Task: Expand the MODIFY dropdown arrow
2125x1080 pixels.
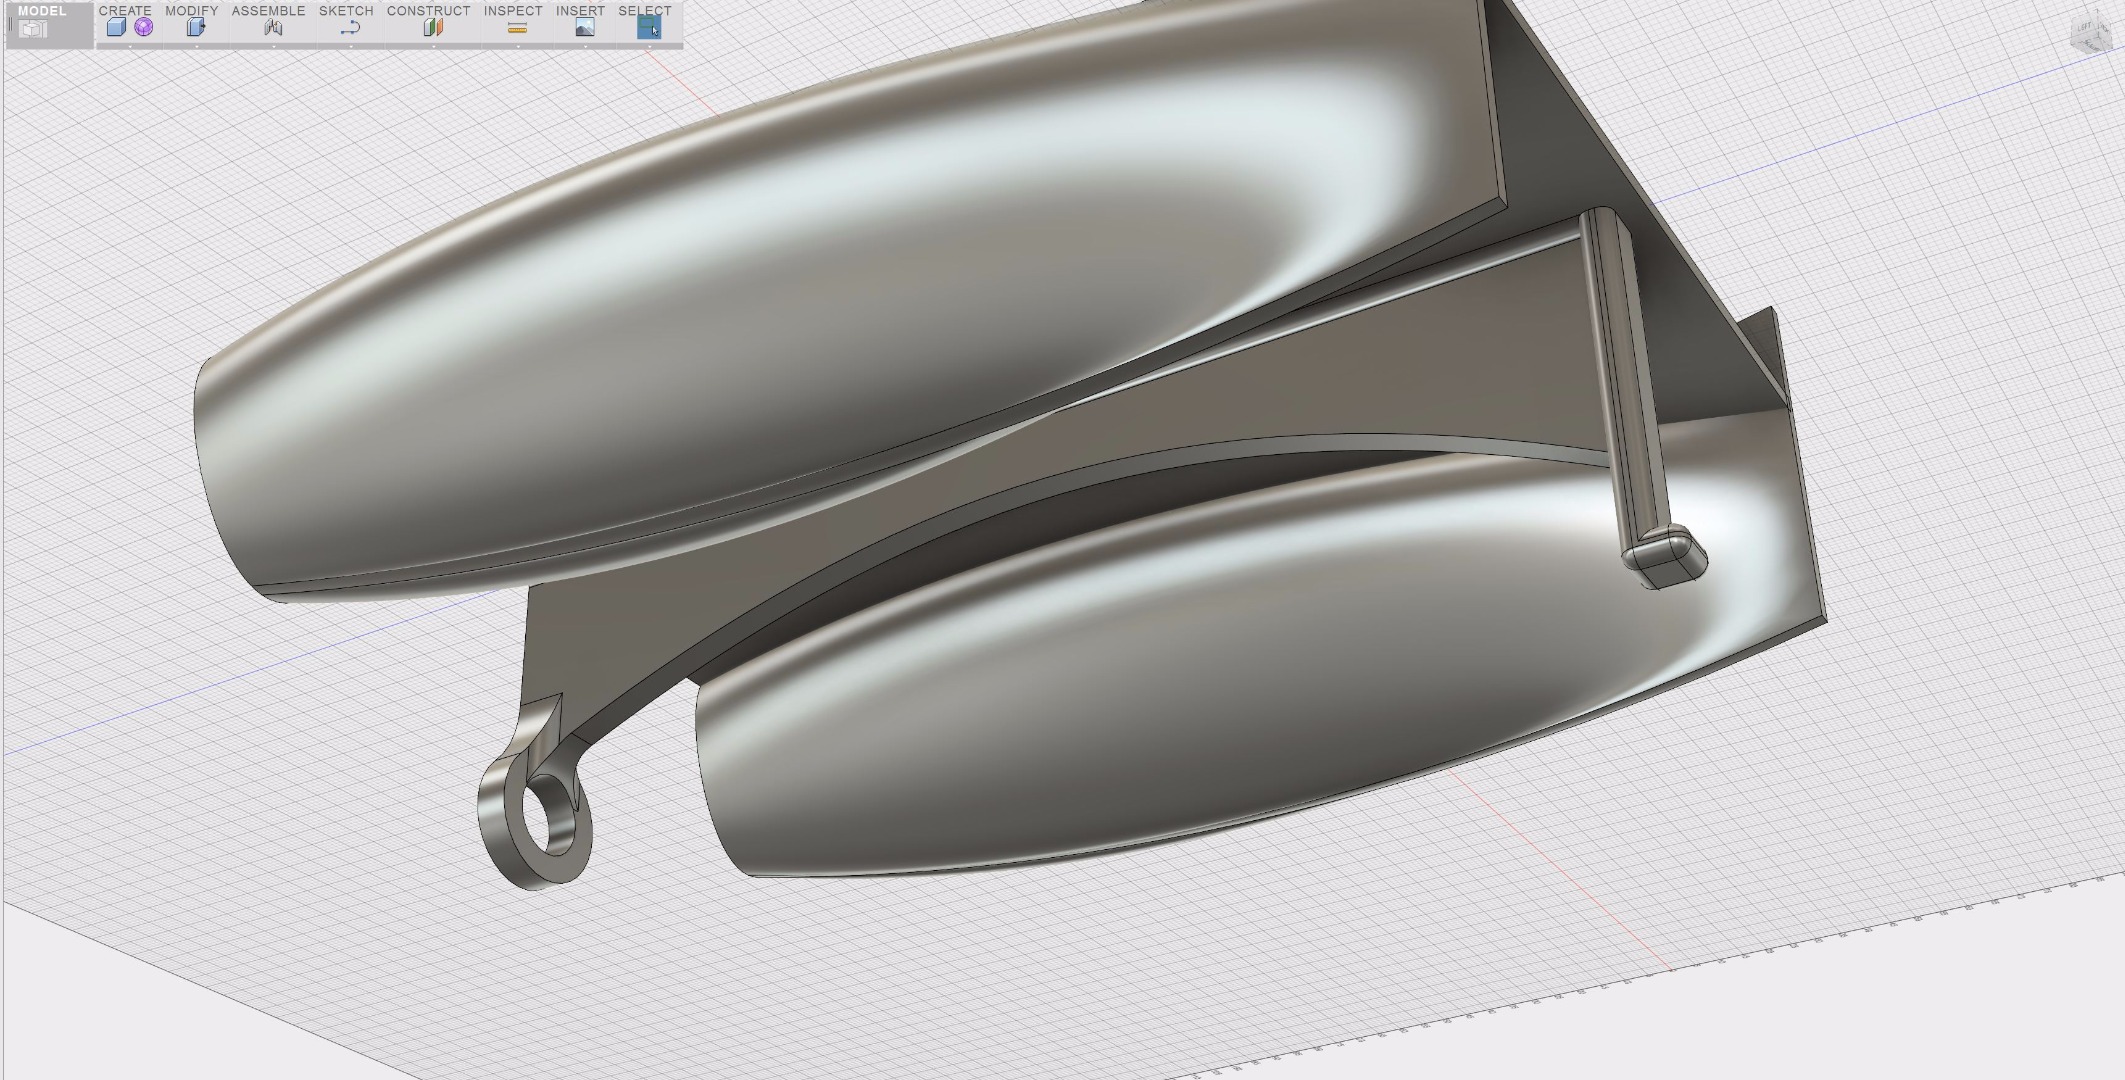Action: pos(196,46)
